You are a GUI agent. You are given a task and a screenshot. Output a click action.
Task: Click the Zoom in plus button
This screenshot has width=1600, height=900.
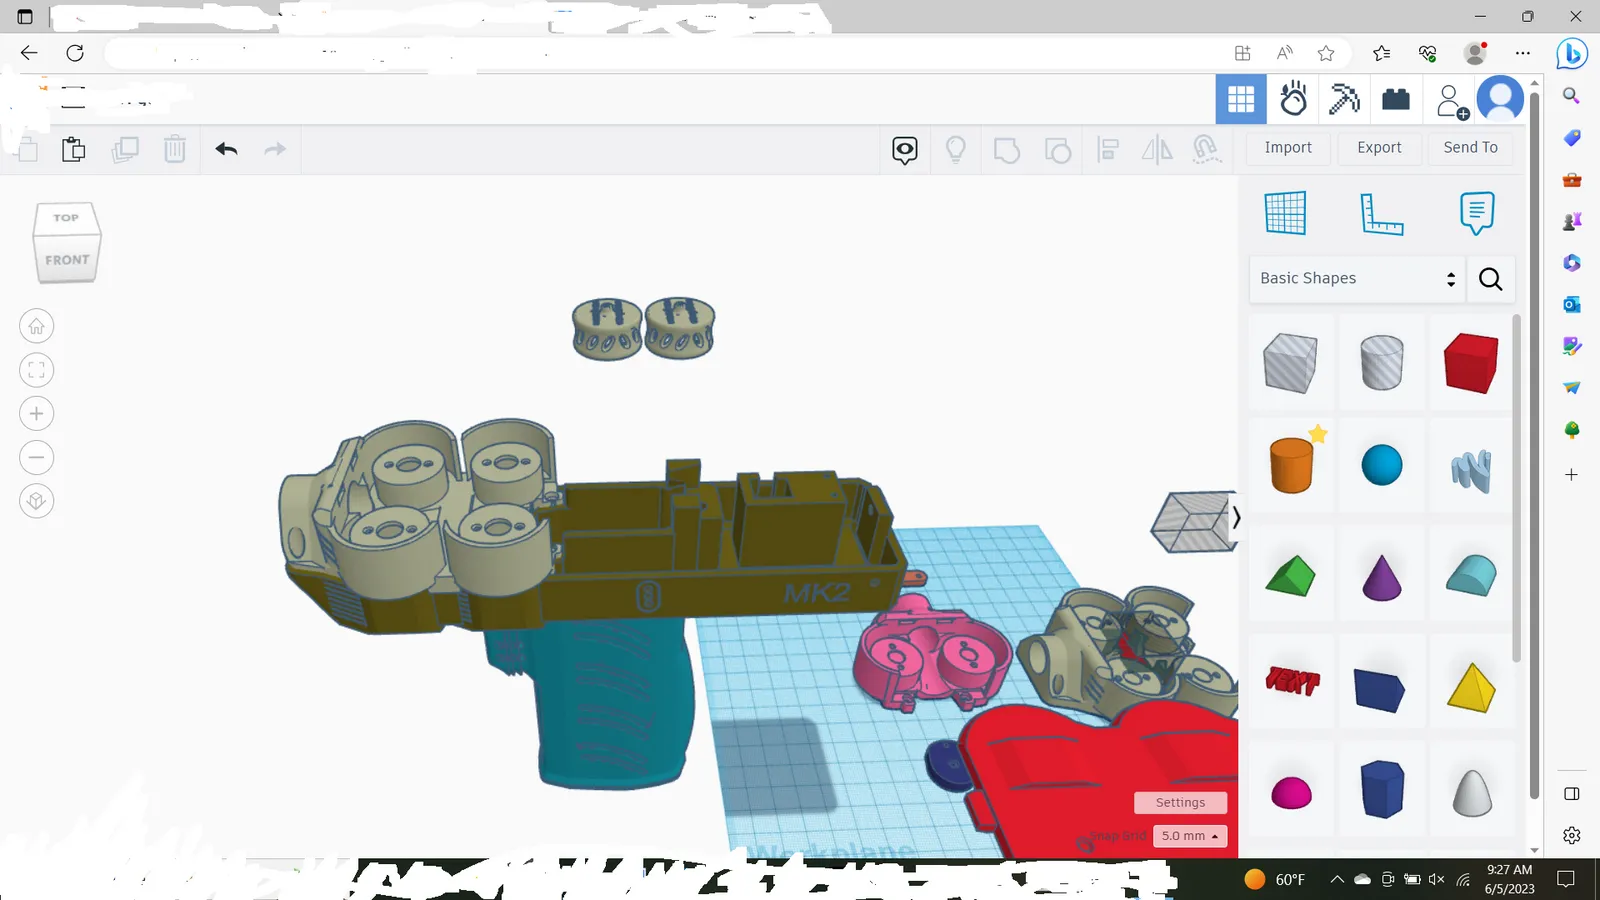pyautogui.click(x=37, y=413)
